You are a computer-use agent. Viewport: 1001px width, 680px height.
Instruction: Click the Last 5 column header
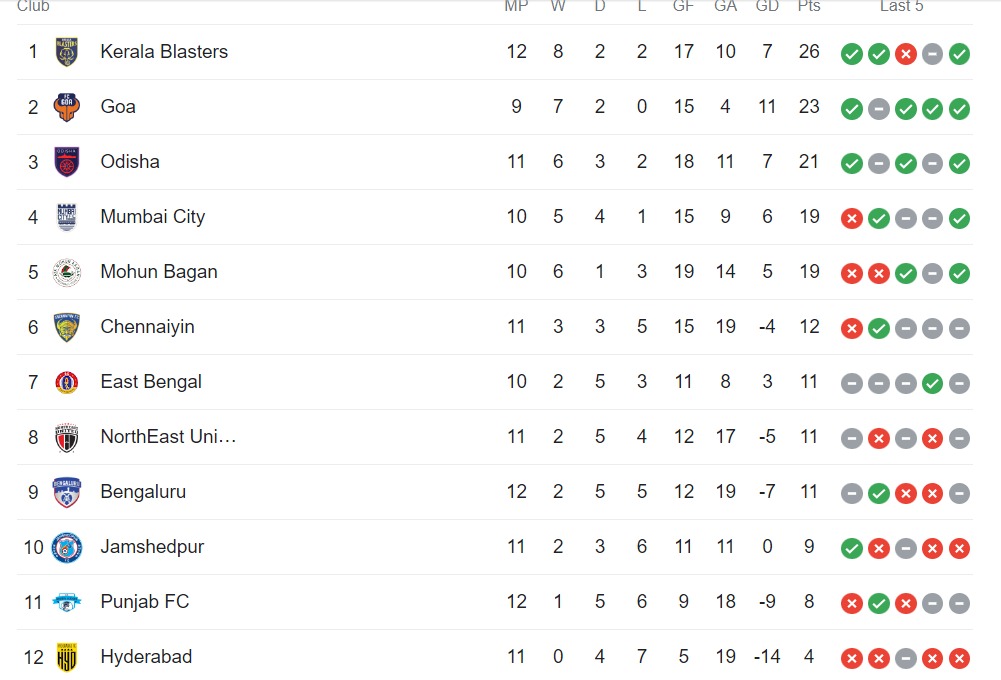pyautogui.click(x=901, y=6)
